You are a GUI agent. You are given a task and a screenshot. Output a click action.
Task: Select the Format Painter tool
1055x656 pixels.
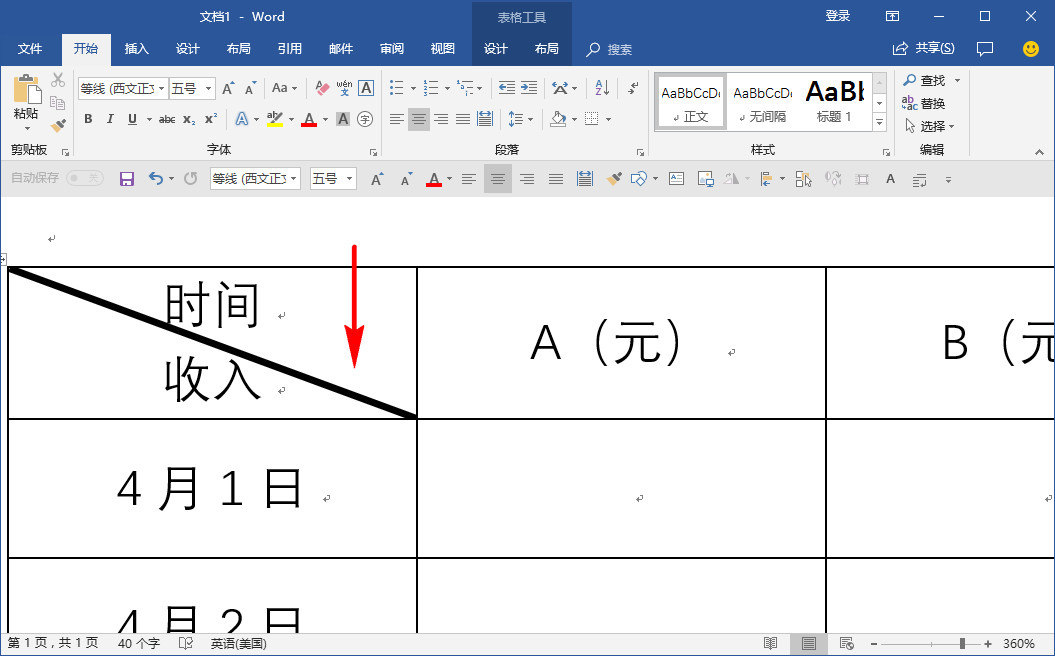pos(57,123)
